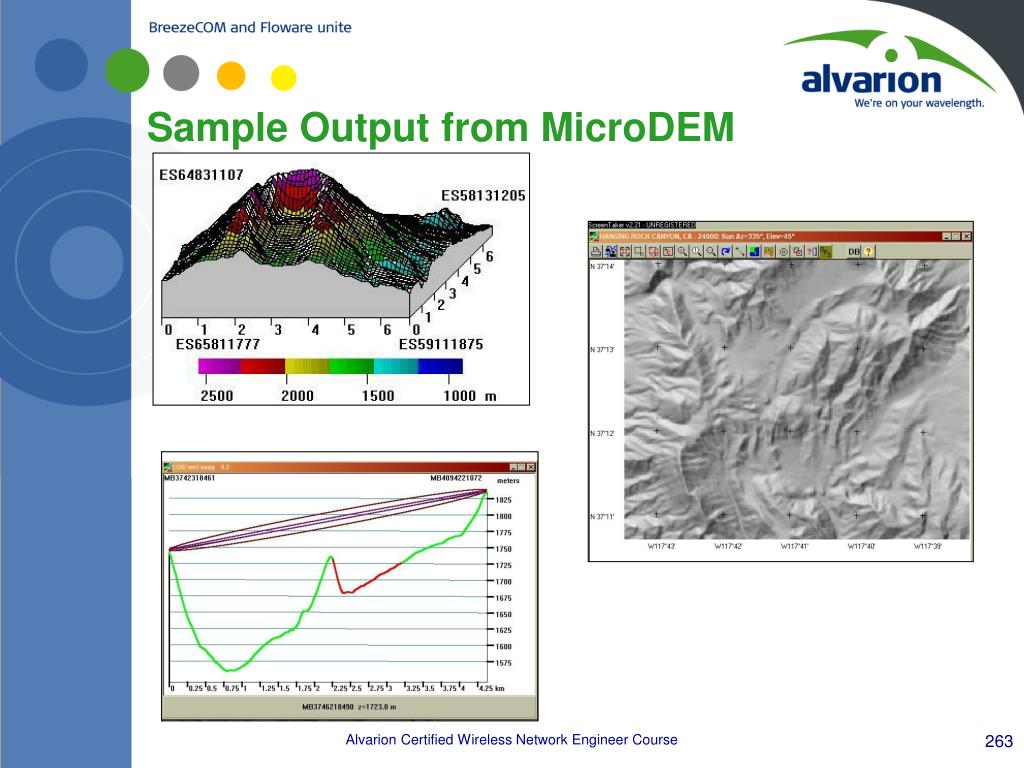Maximize the Hanging Rock Canyon map window
The image size is (1024, 768).
click(x=956, y=236)
